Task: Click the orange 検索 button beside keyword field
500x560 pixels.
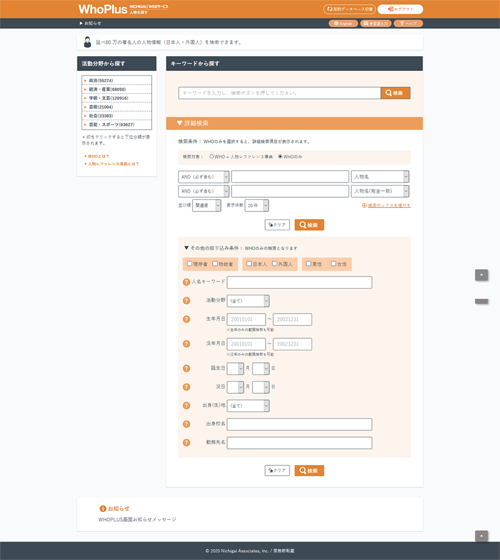Action: (395, 93)
